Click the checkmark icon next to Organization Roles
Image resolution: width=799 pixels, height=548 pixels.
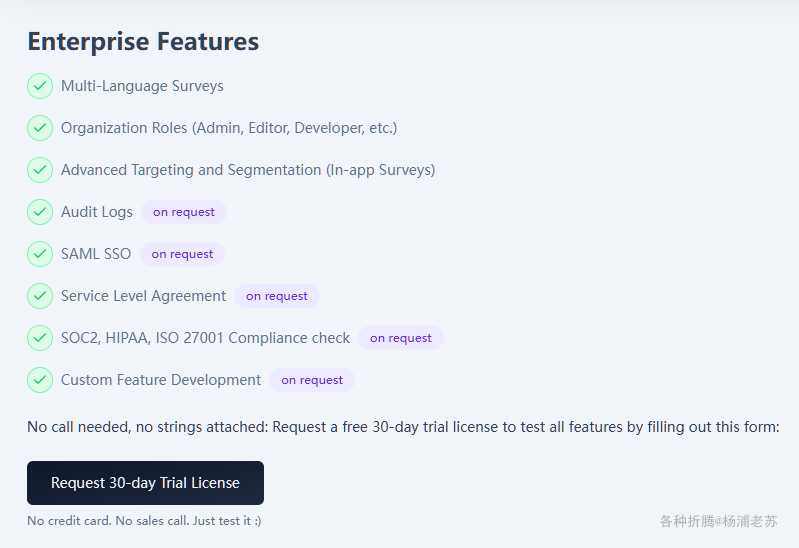(40, 128)
